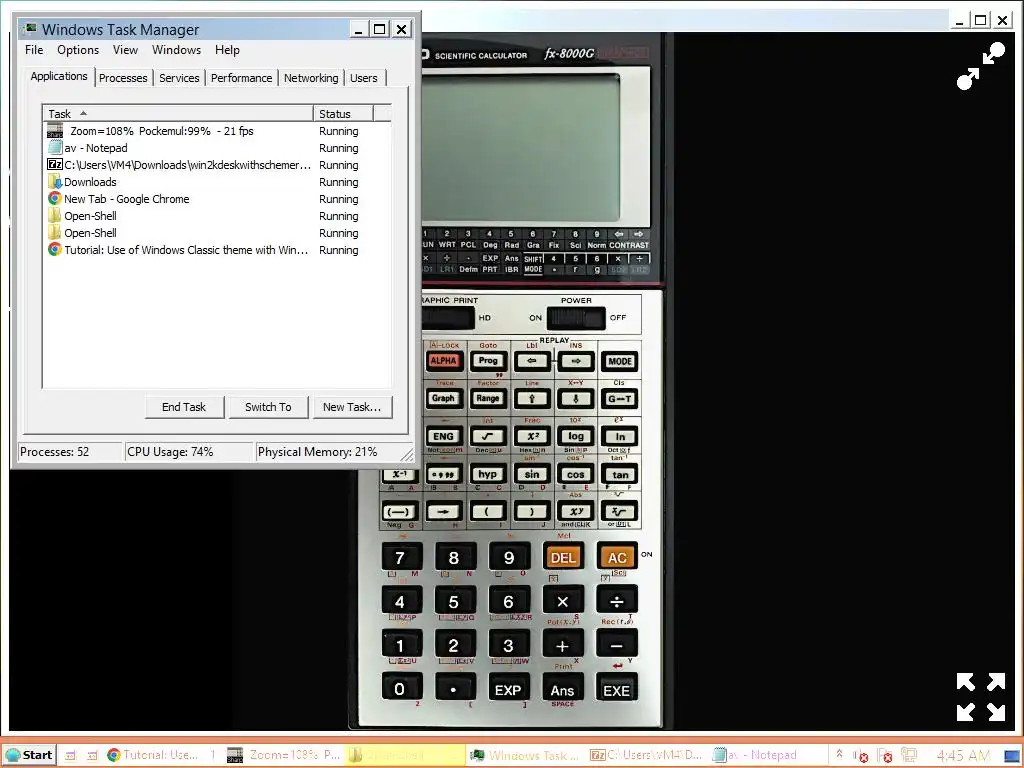The image size is (1024, 768).
Task: Open the Help menu in Task Manager
Action: coord(227,50)
